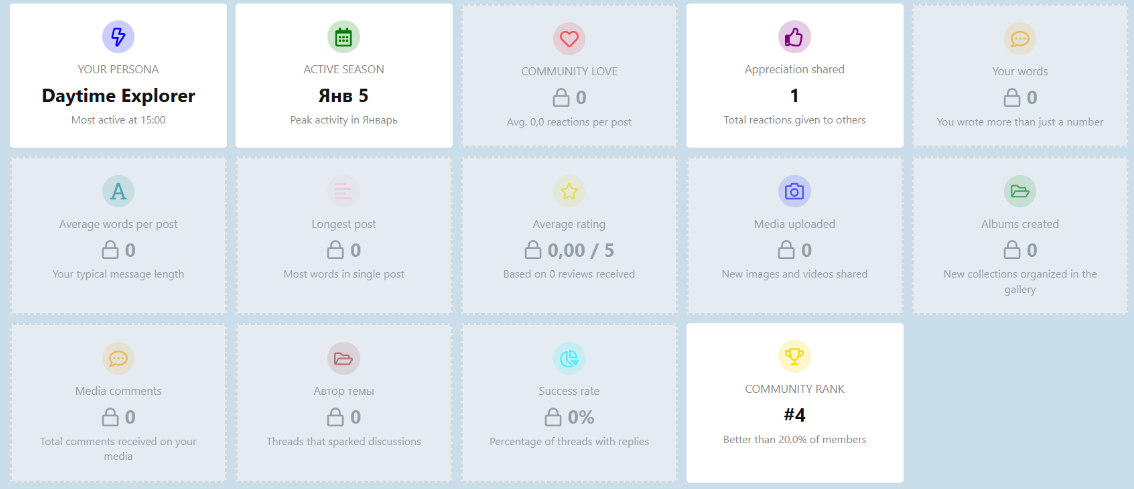Click the red folder Автор темы icon

[x=343, y=358]
